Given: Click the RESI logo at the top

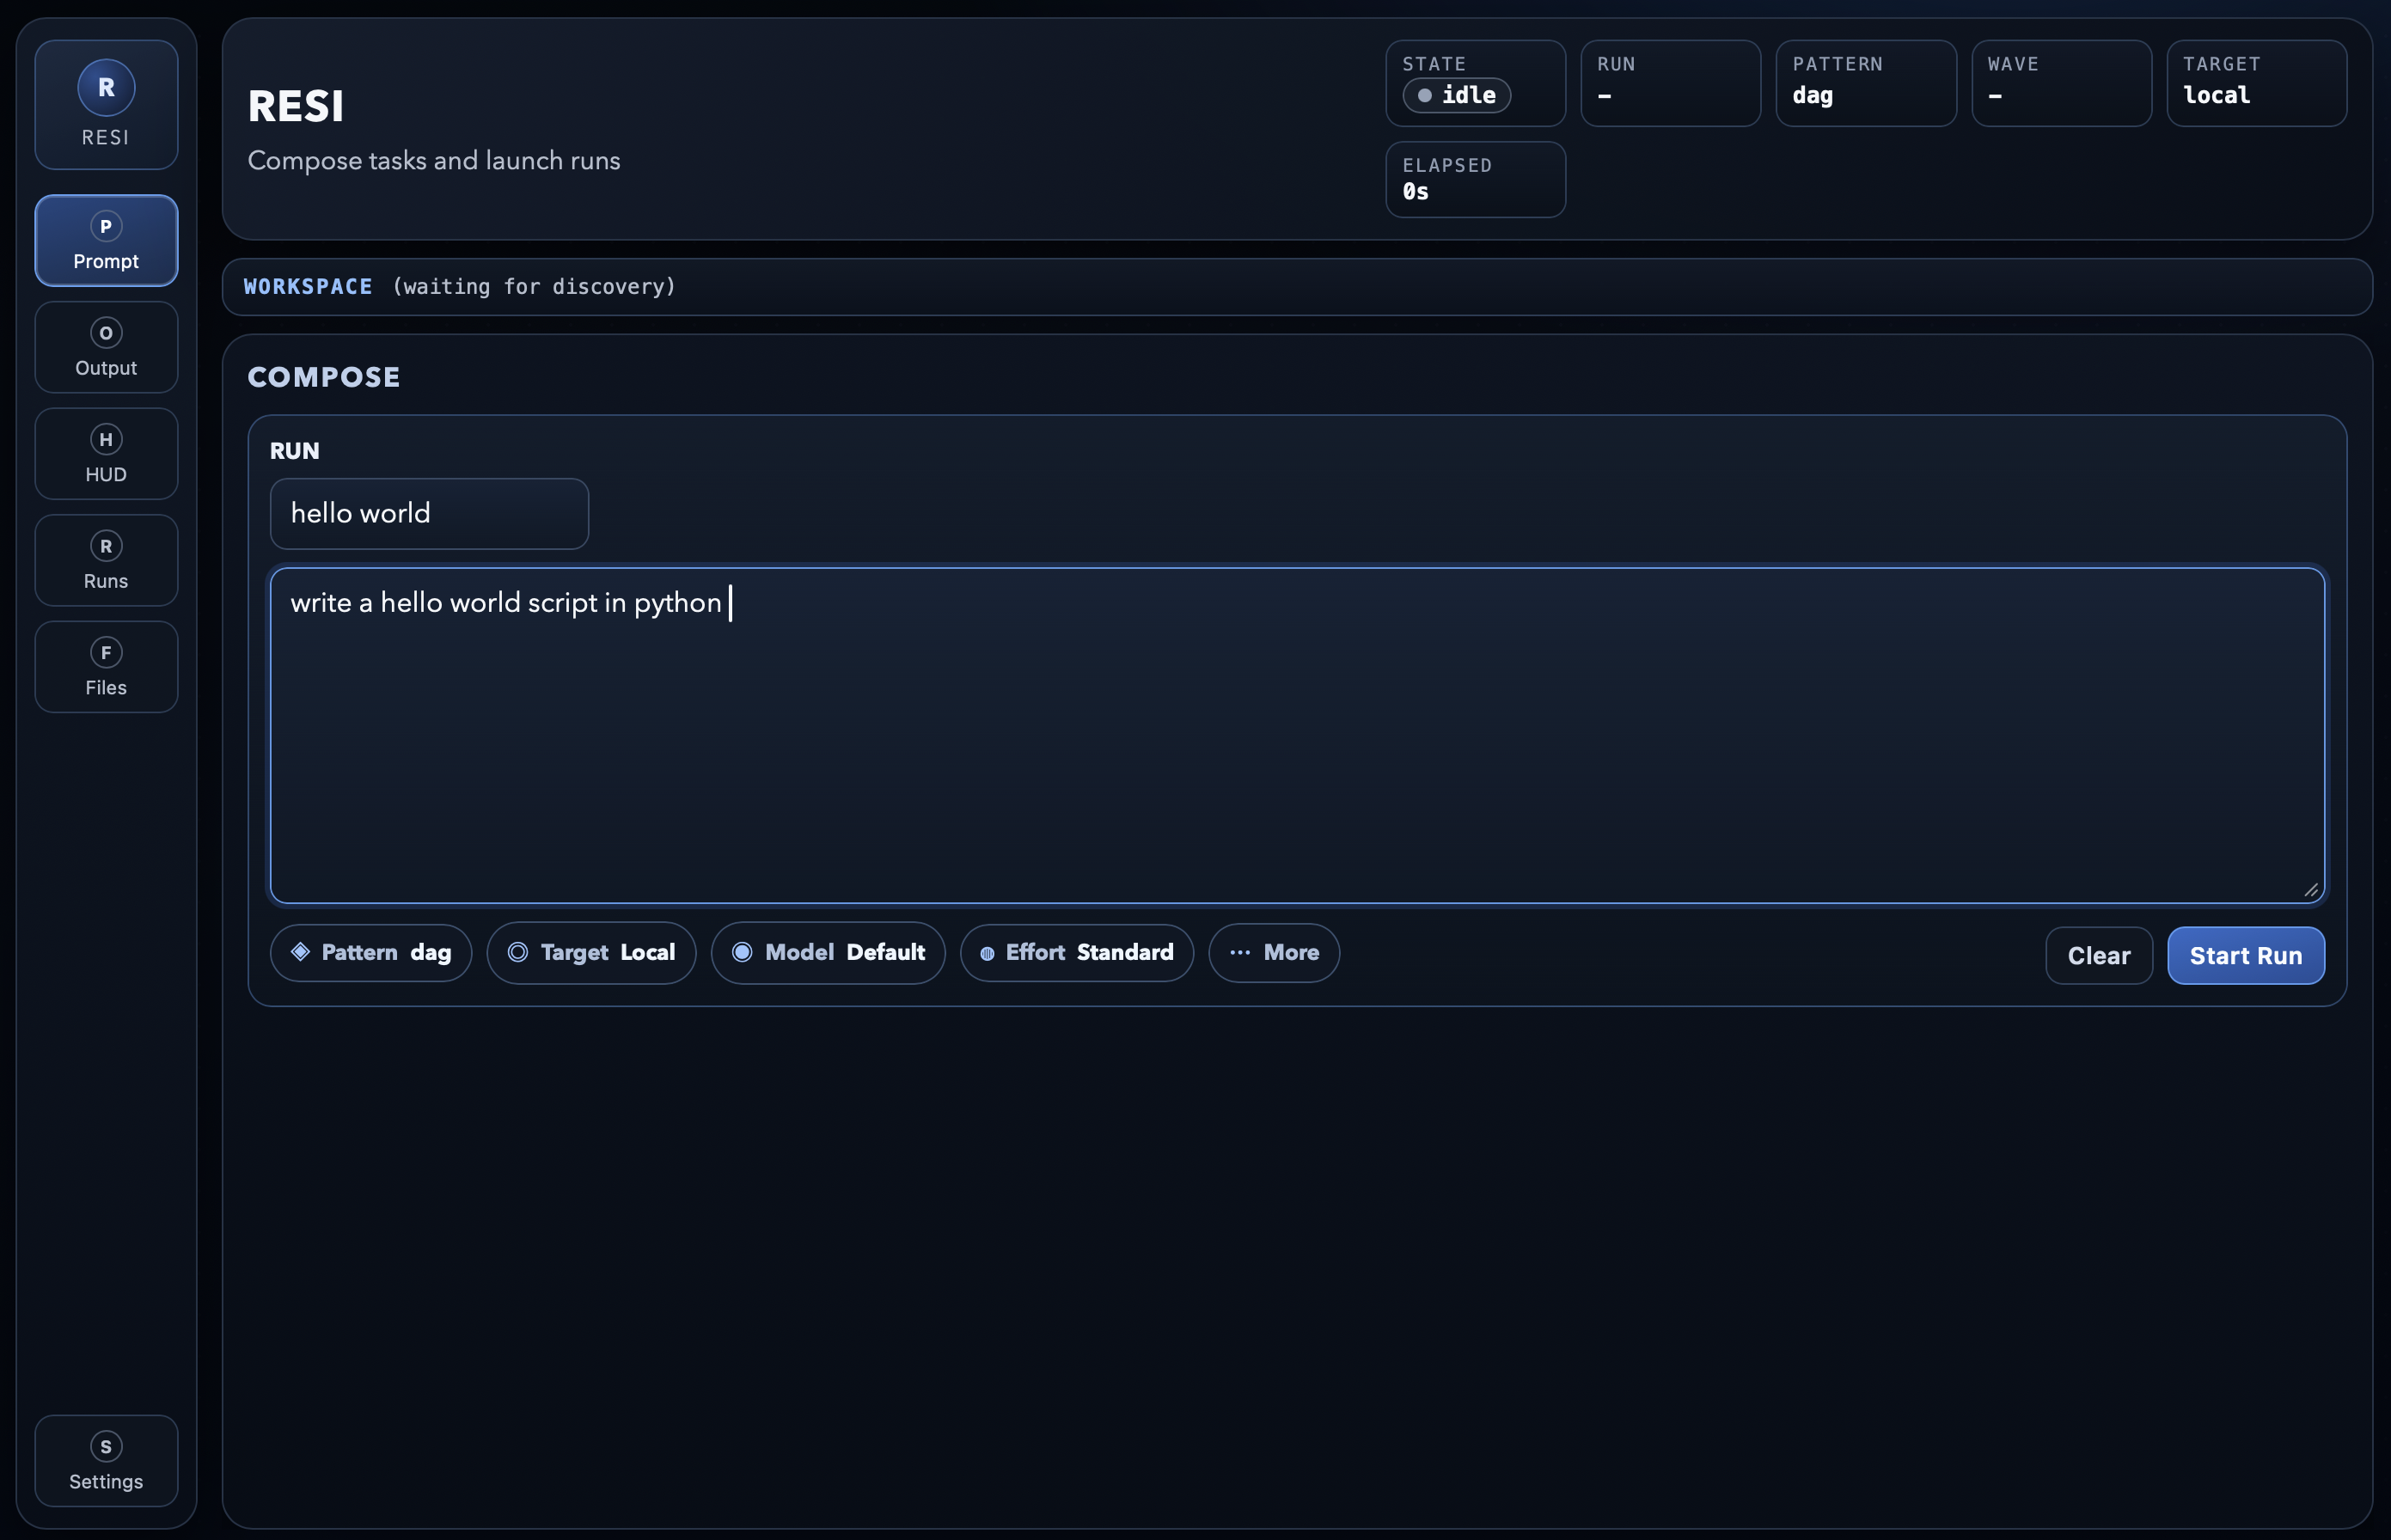Looking at the screenshot, I should [x=105, y=104].
